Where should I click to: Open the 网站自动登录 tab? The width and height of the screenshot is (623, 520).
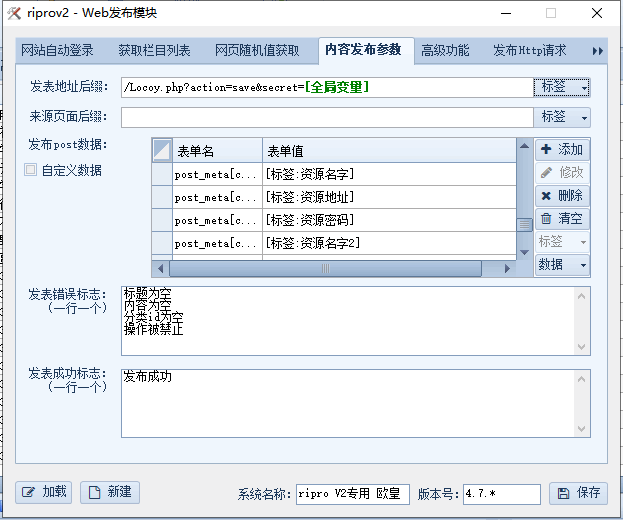[57, 50]
